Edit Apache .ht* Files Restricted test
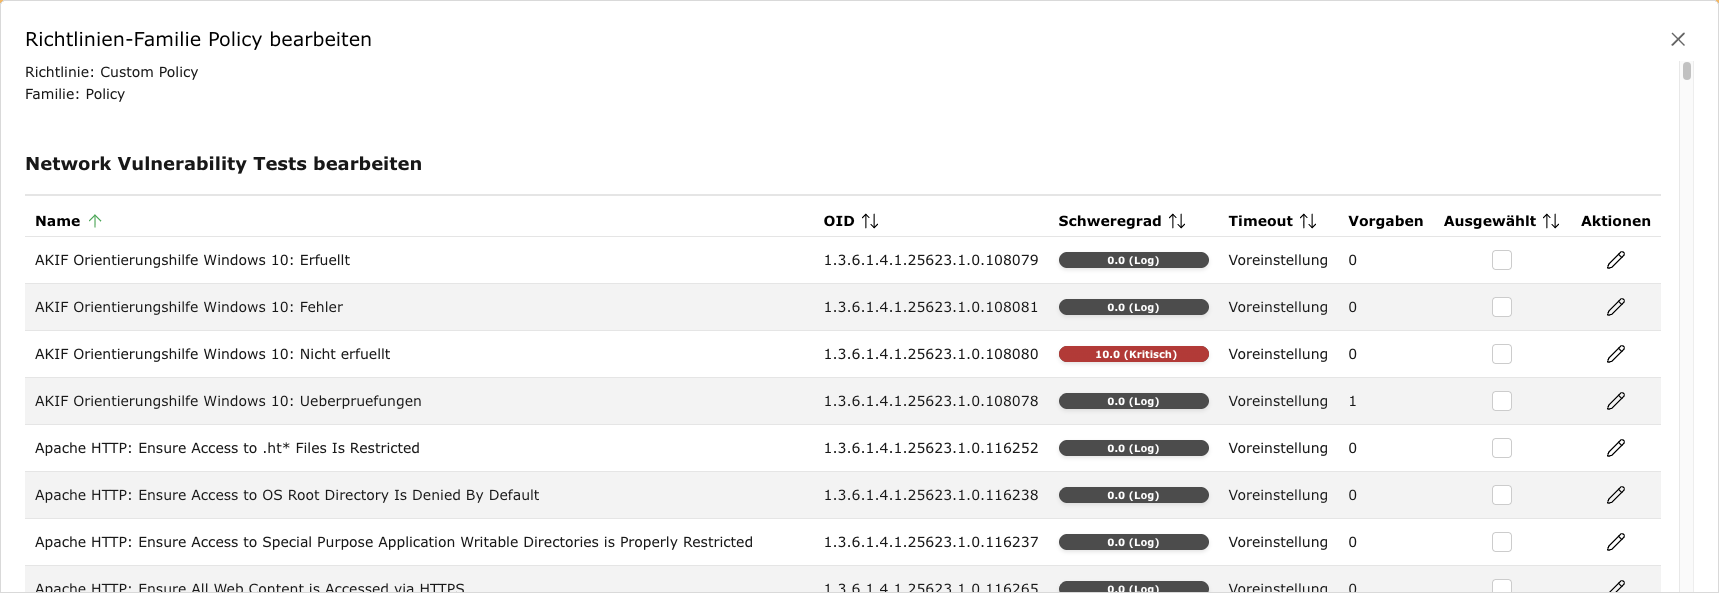This screenshot has height=593, width=1719. point(1615,448)
